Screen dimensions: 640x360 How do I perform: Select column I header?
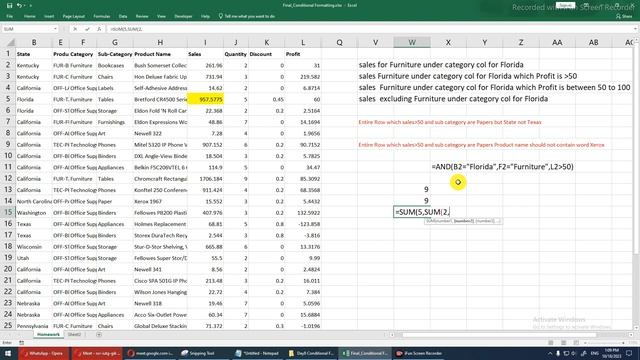click(x=205, y=42)
